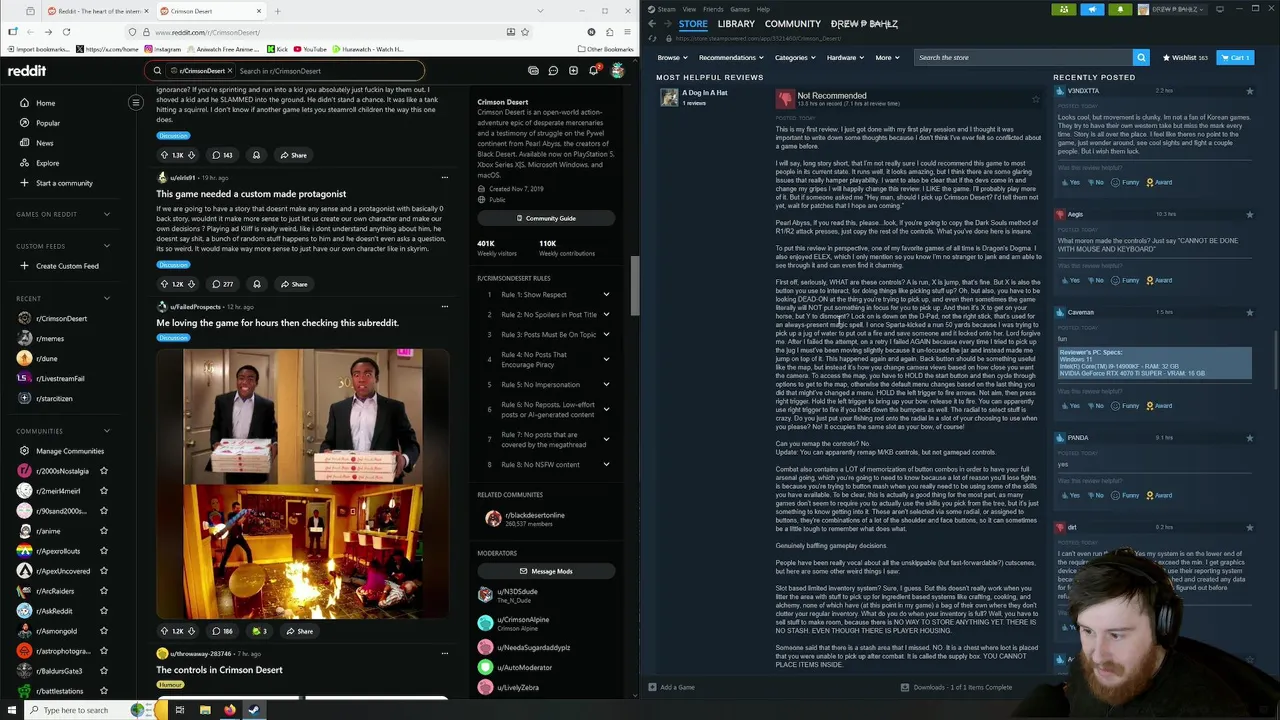Screen dimensions: 1280x720
Task: Collapse Custom Feeds sidebar section
Action: click(107, 246)
